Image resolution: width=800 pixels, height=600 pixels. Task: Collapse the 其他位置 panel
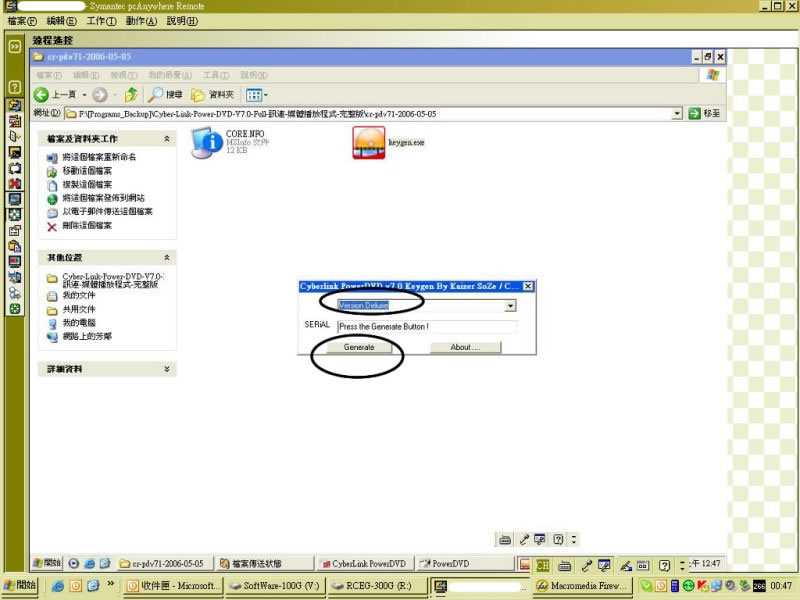pyautogui.click(x=167, y=258)
